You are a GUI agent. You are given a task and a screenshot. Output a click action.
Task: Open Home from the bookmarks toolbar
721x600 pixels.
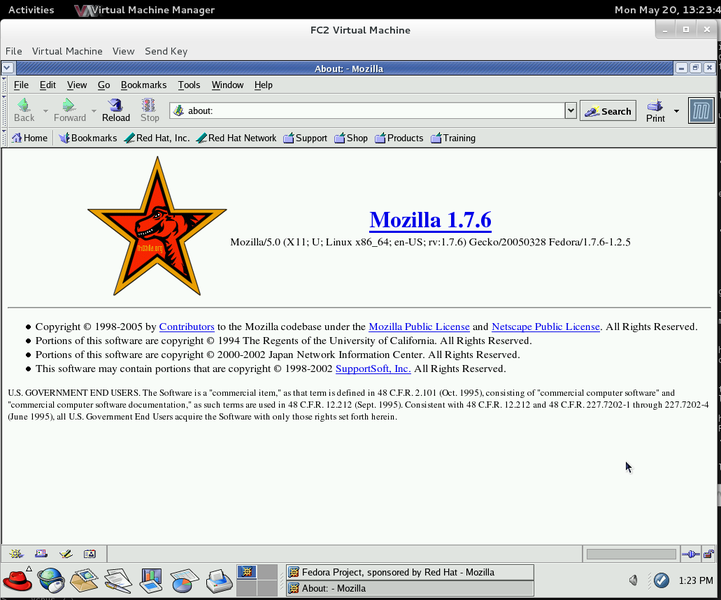[x=29, y=138]
